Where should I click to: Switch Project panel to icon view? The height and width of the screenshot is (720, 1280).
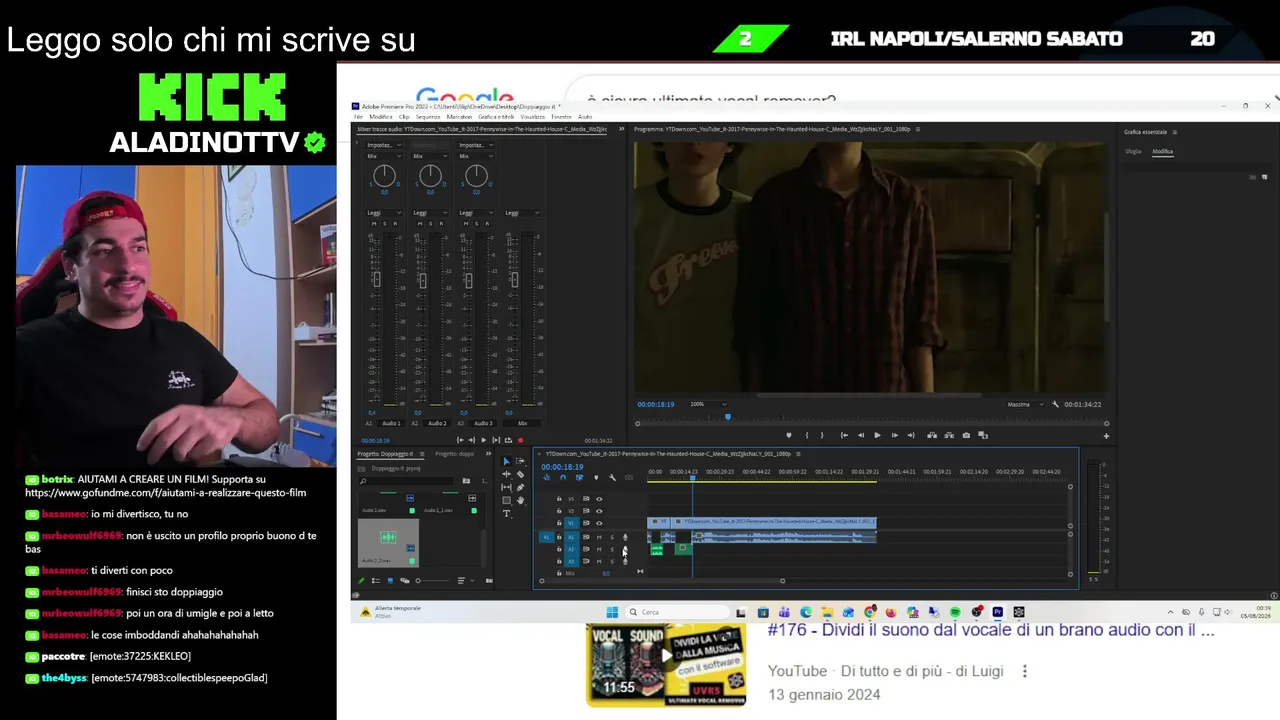click(x=390, y=580)
